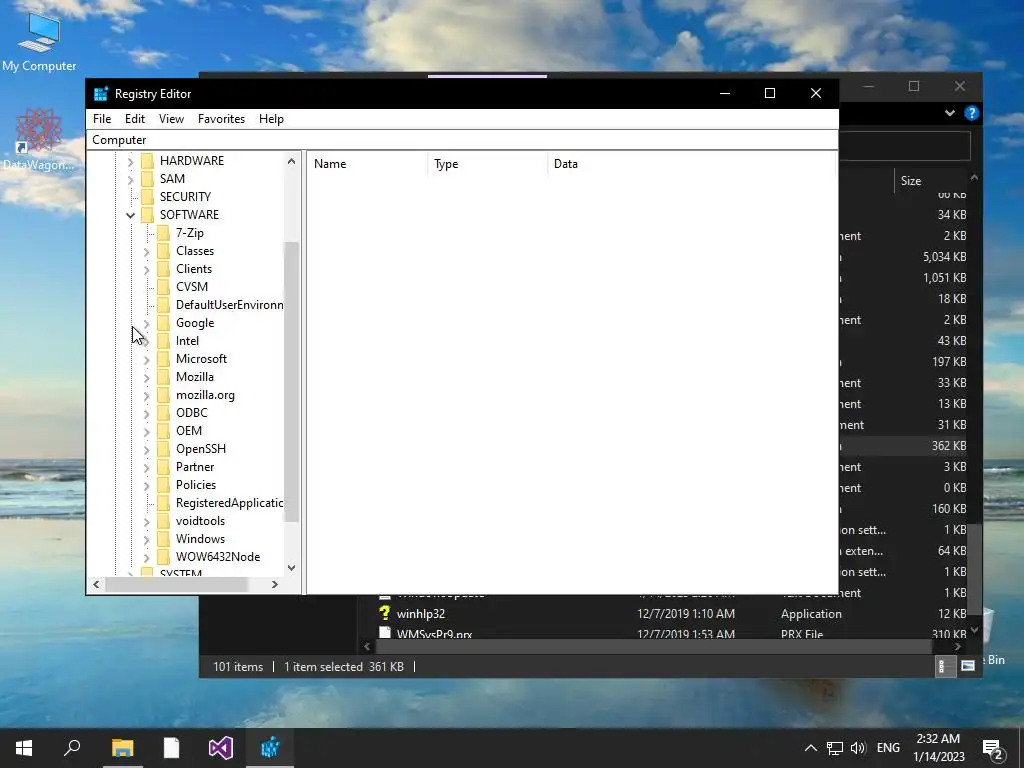Image resolution: width=1024 pixels, height=768 pixels.
Task: Show hidden system tray icons
Action: (810, 748)
